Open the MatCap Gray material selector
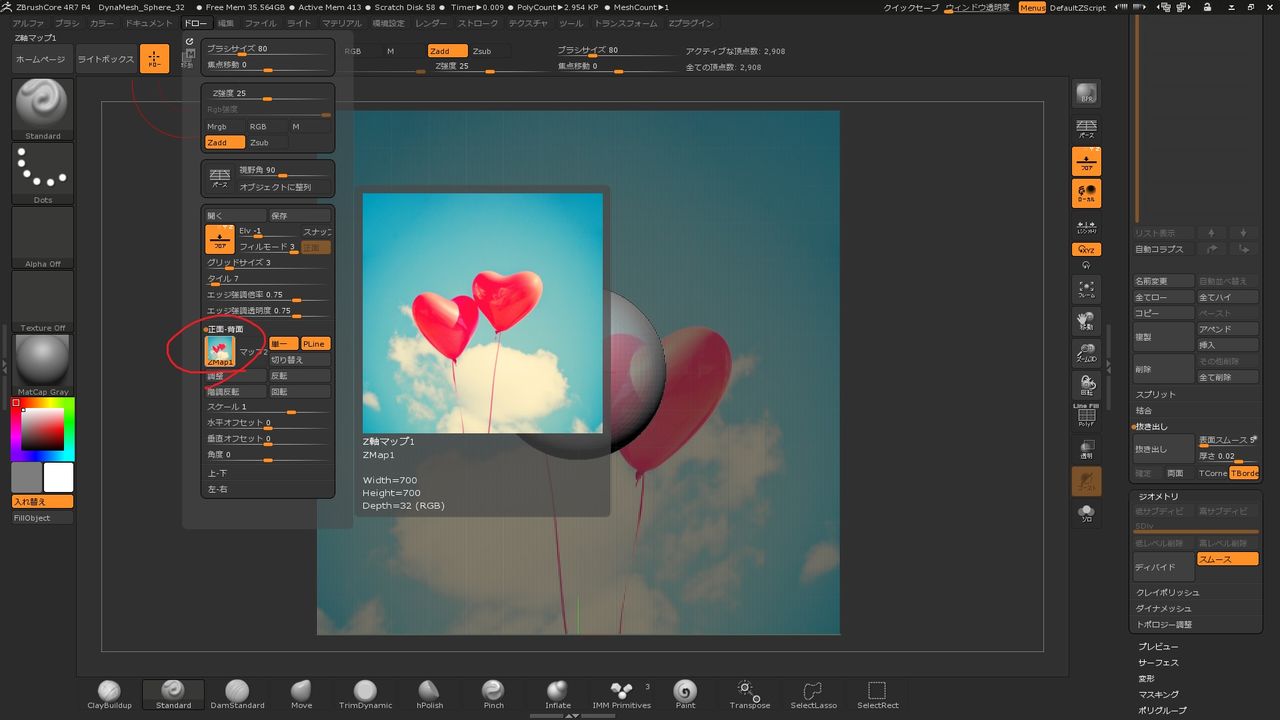 [x=43, y=365]
